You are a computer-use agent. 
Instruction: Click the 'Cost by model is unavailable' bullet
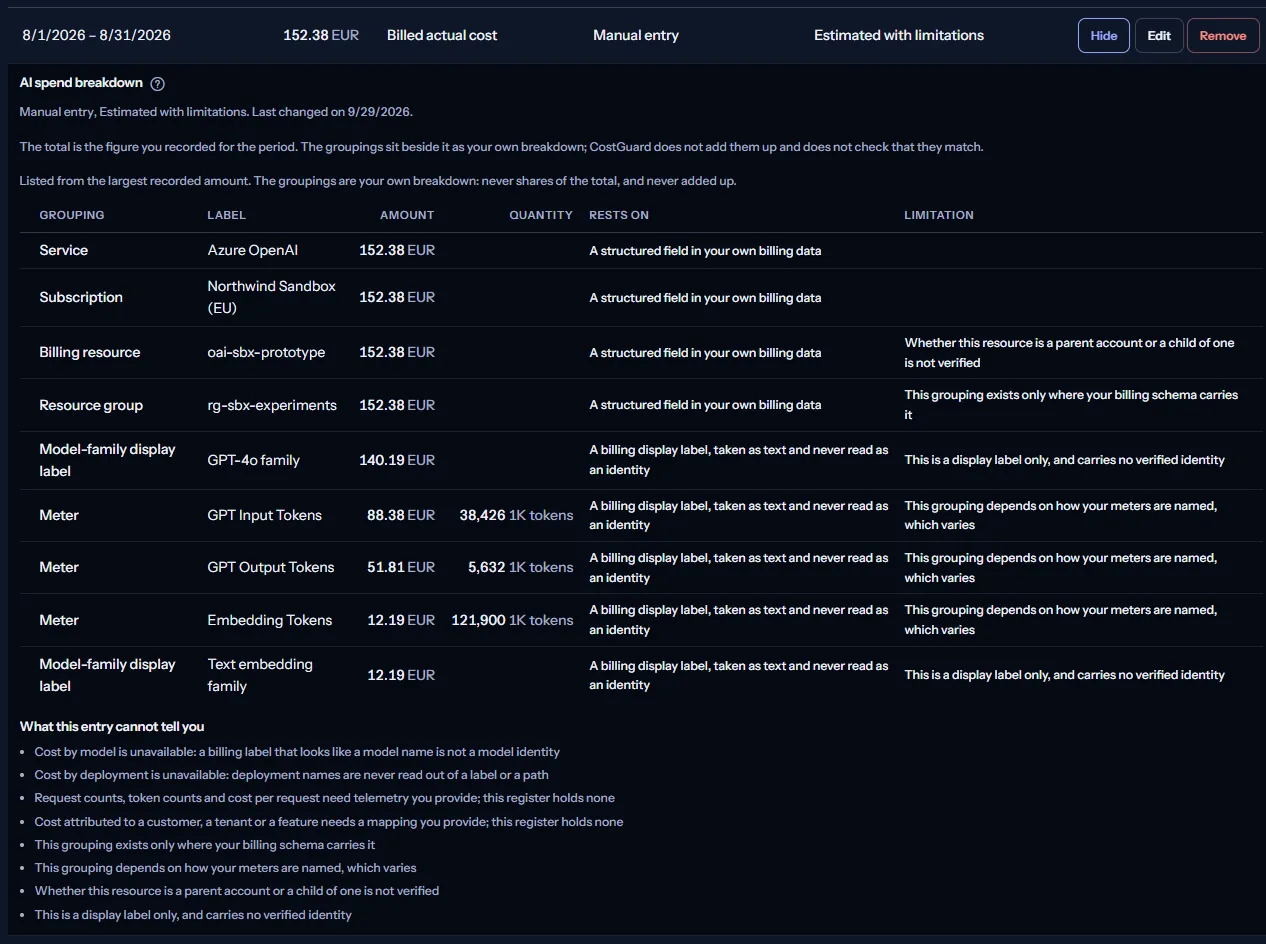pos(297,751)
